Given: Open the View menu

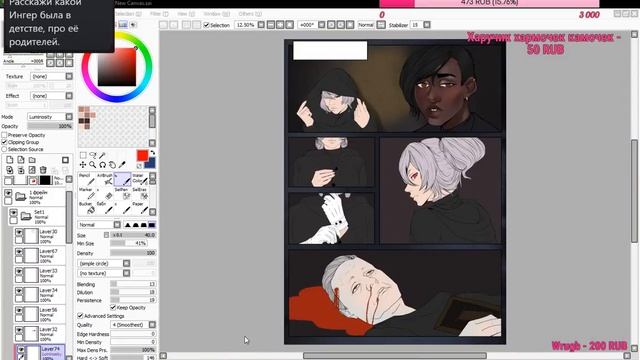Looking at the screenshot, I should tap(186, 14).
